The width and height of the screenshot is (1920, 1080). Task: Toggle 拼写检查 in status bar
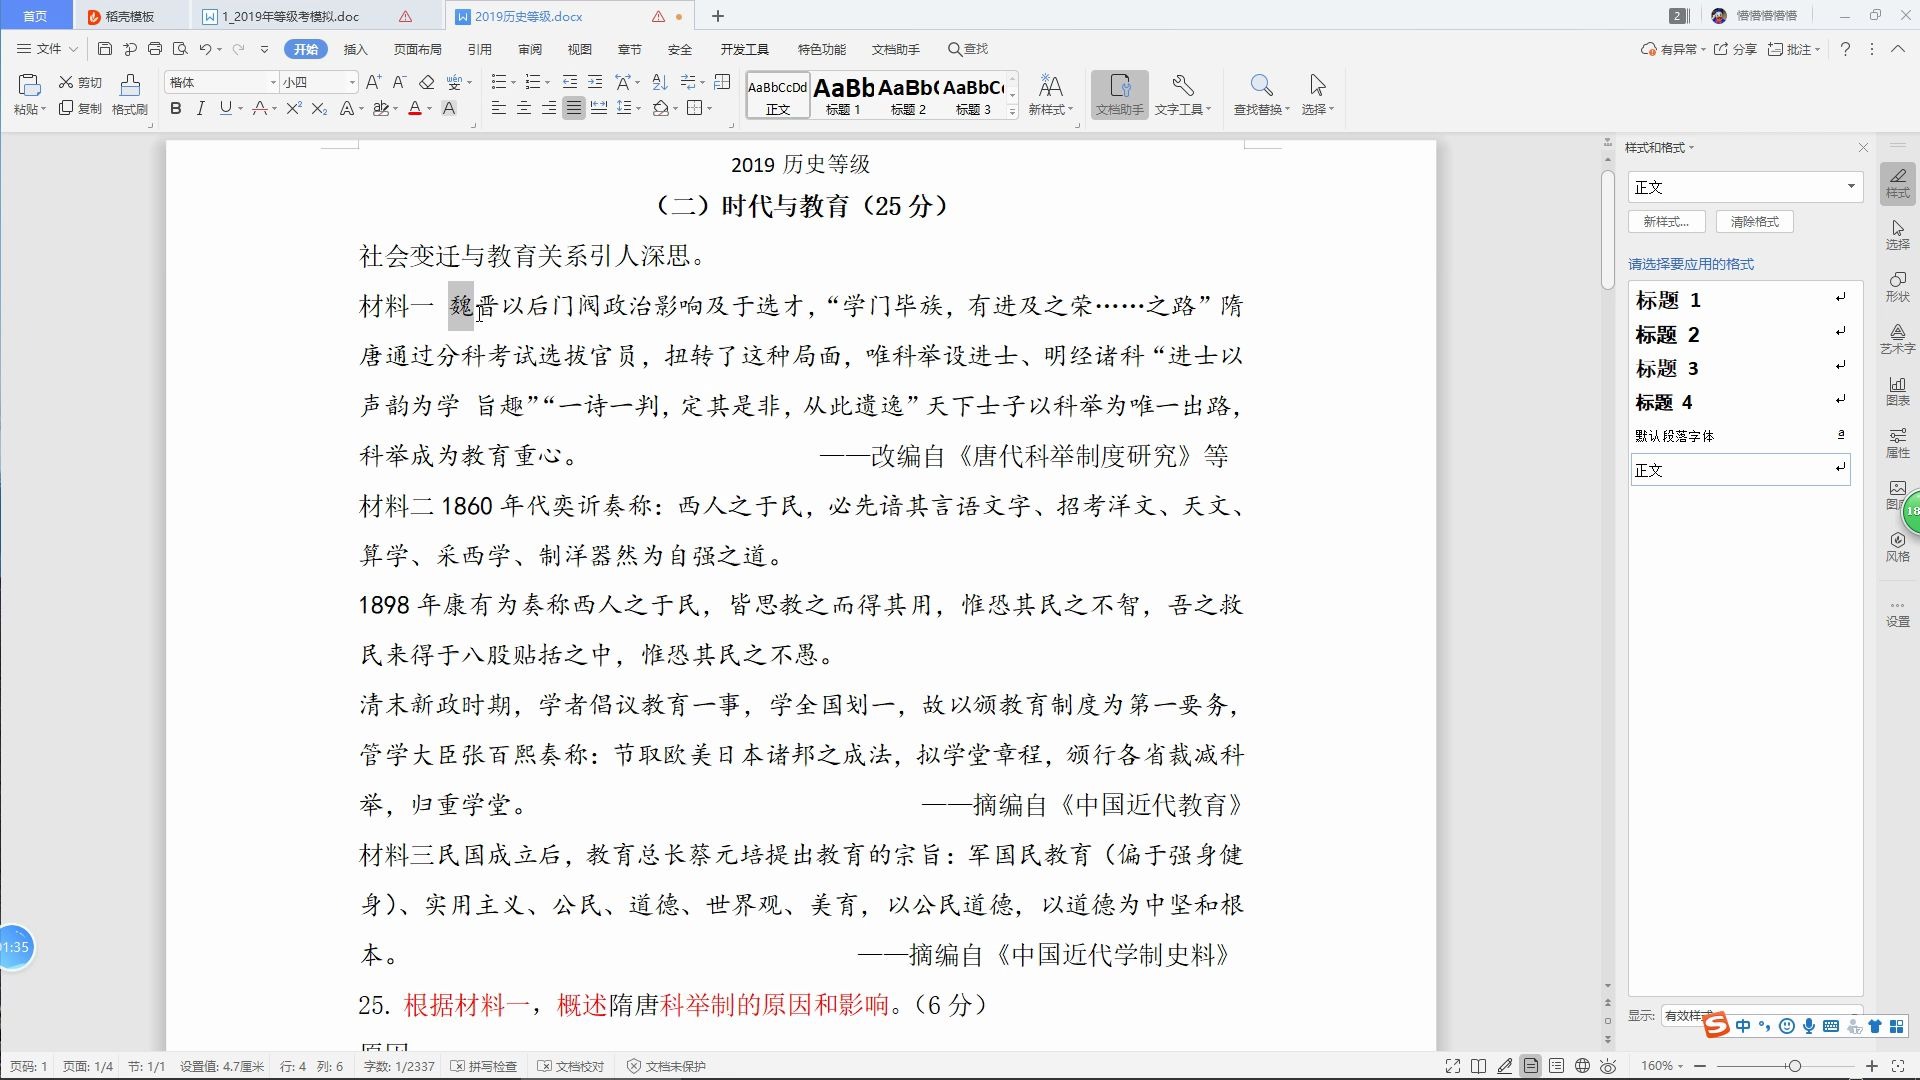[x=484, y=1066]
